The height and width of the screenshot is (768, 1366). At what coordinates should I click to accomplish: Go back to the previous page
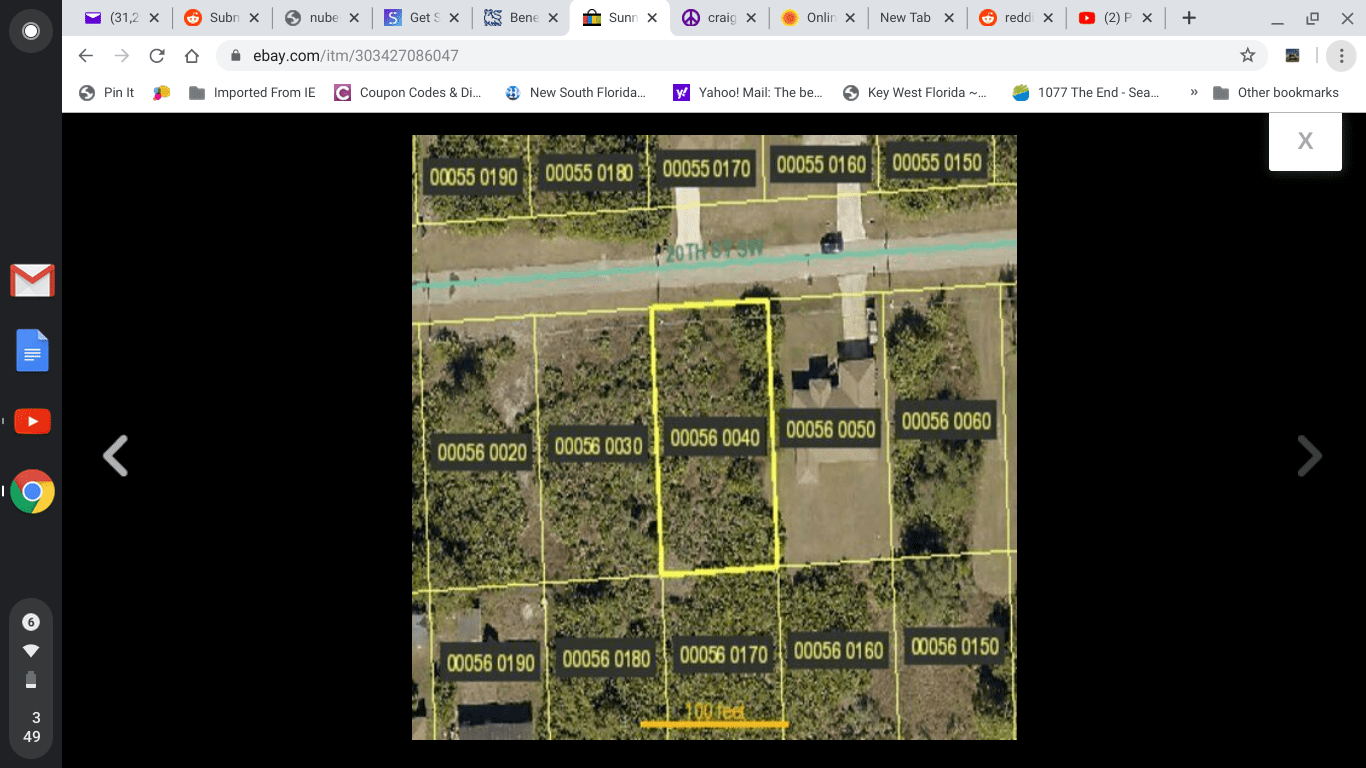point(85,57)
